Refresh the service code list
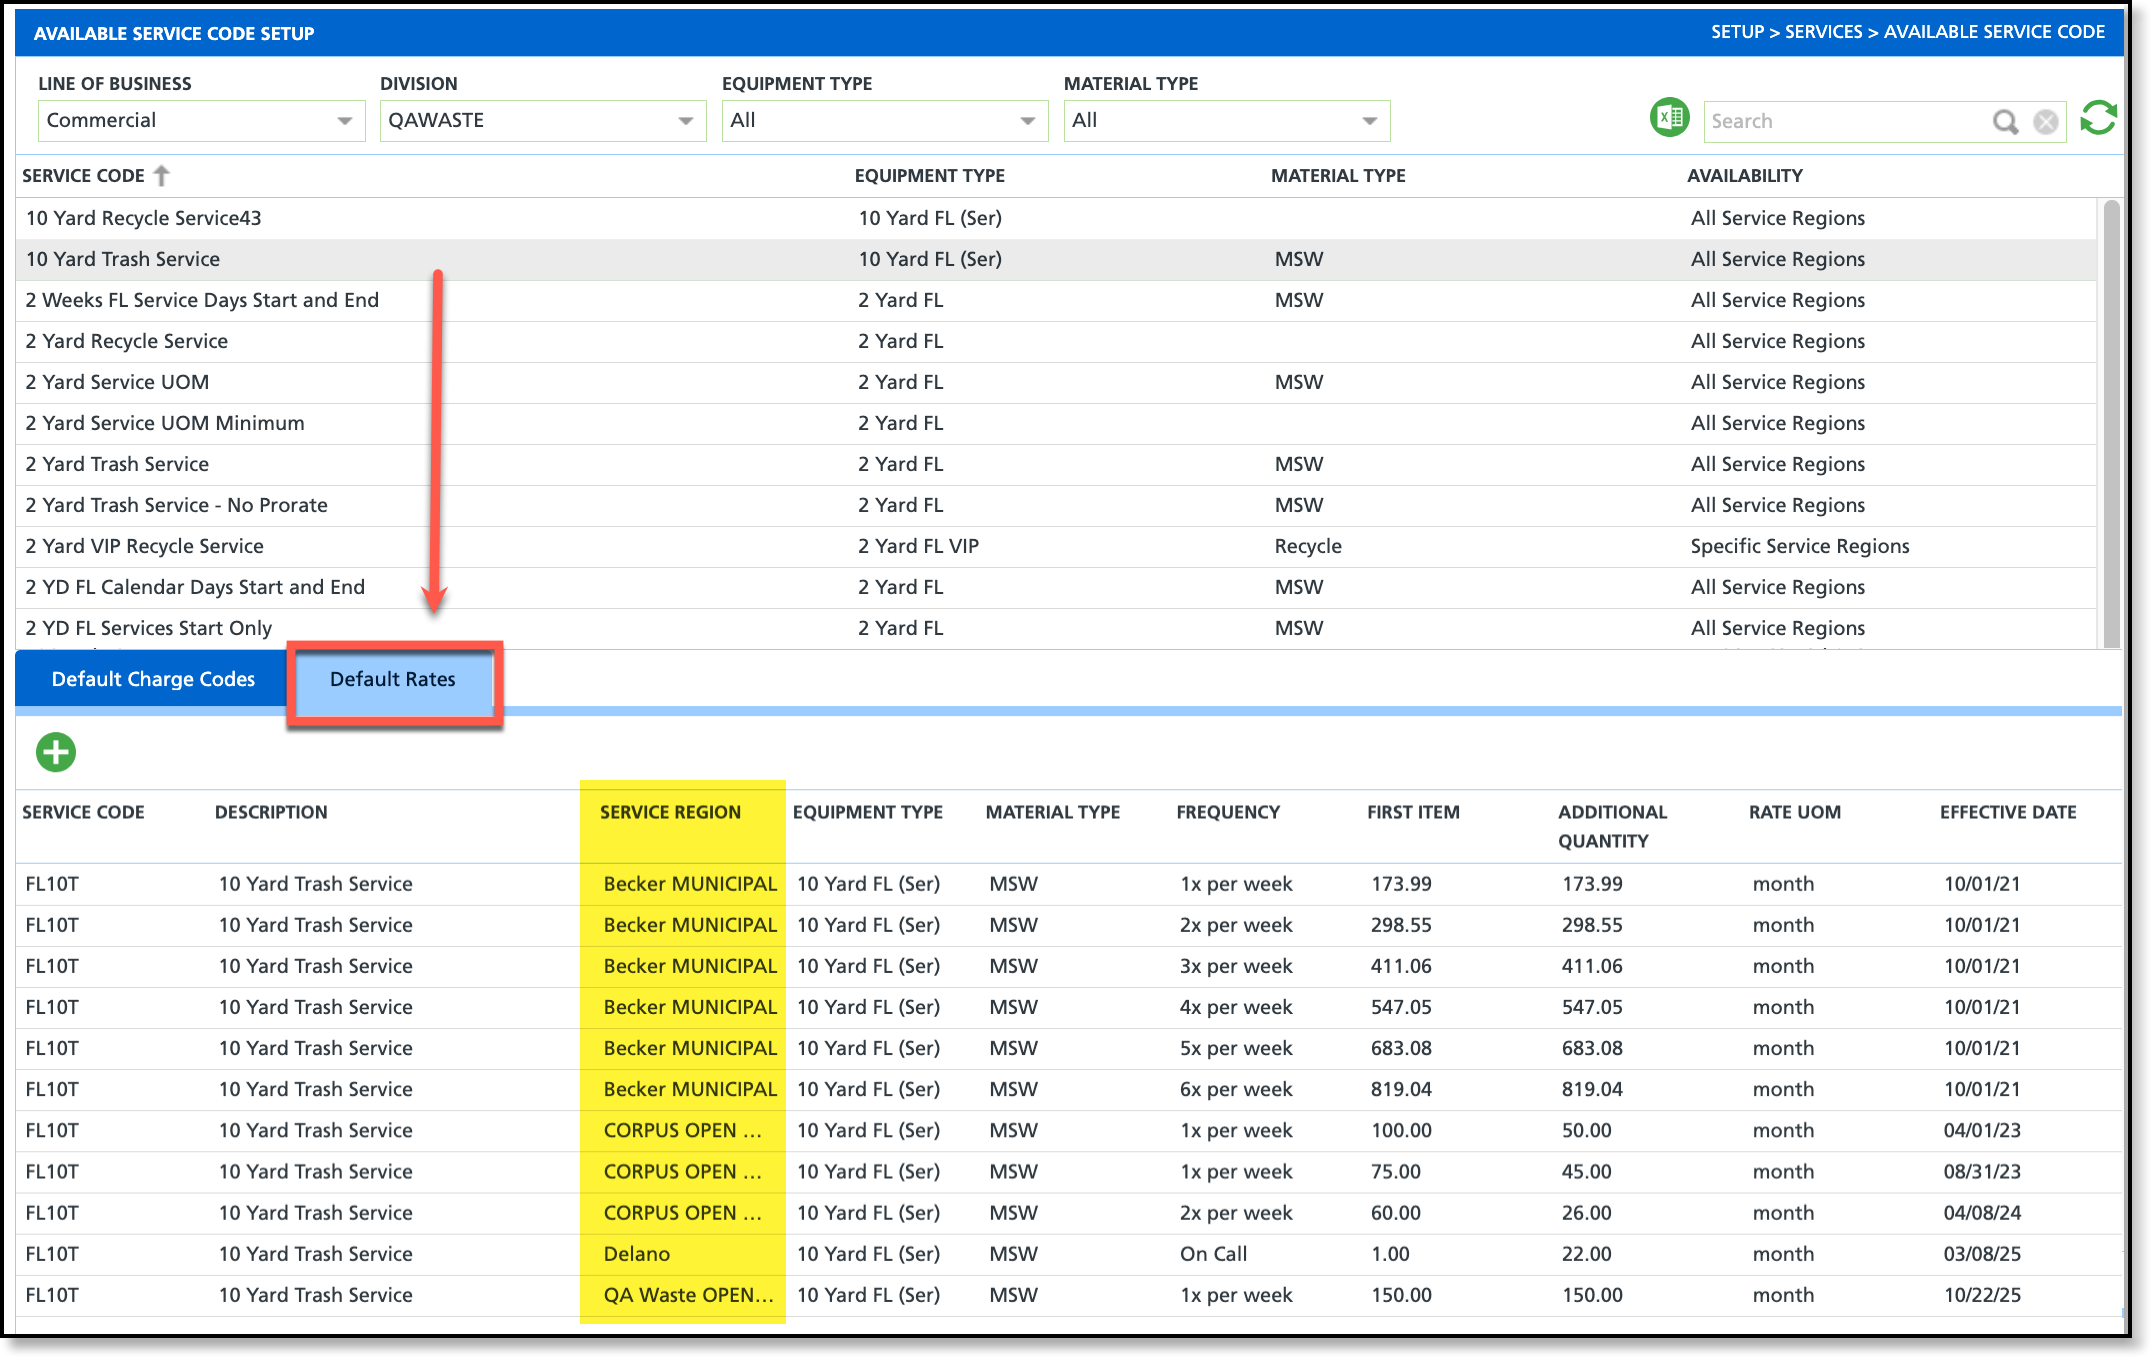 (x=2098, y=119)
